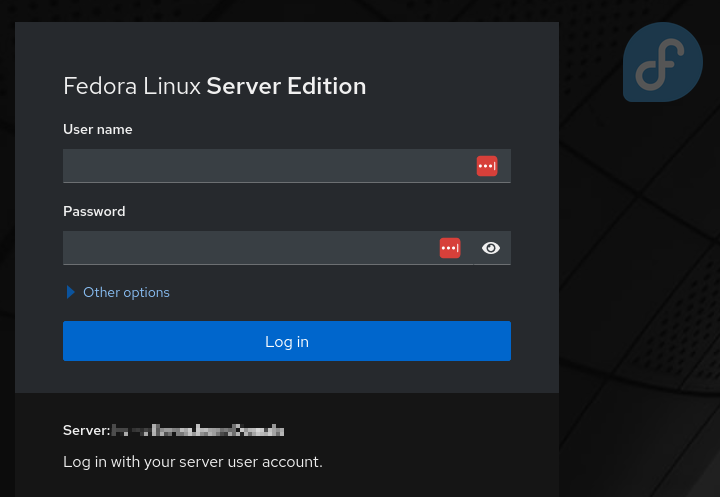Focus the User name input field

coord(265,166)
